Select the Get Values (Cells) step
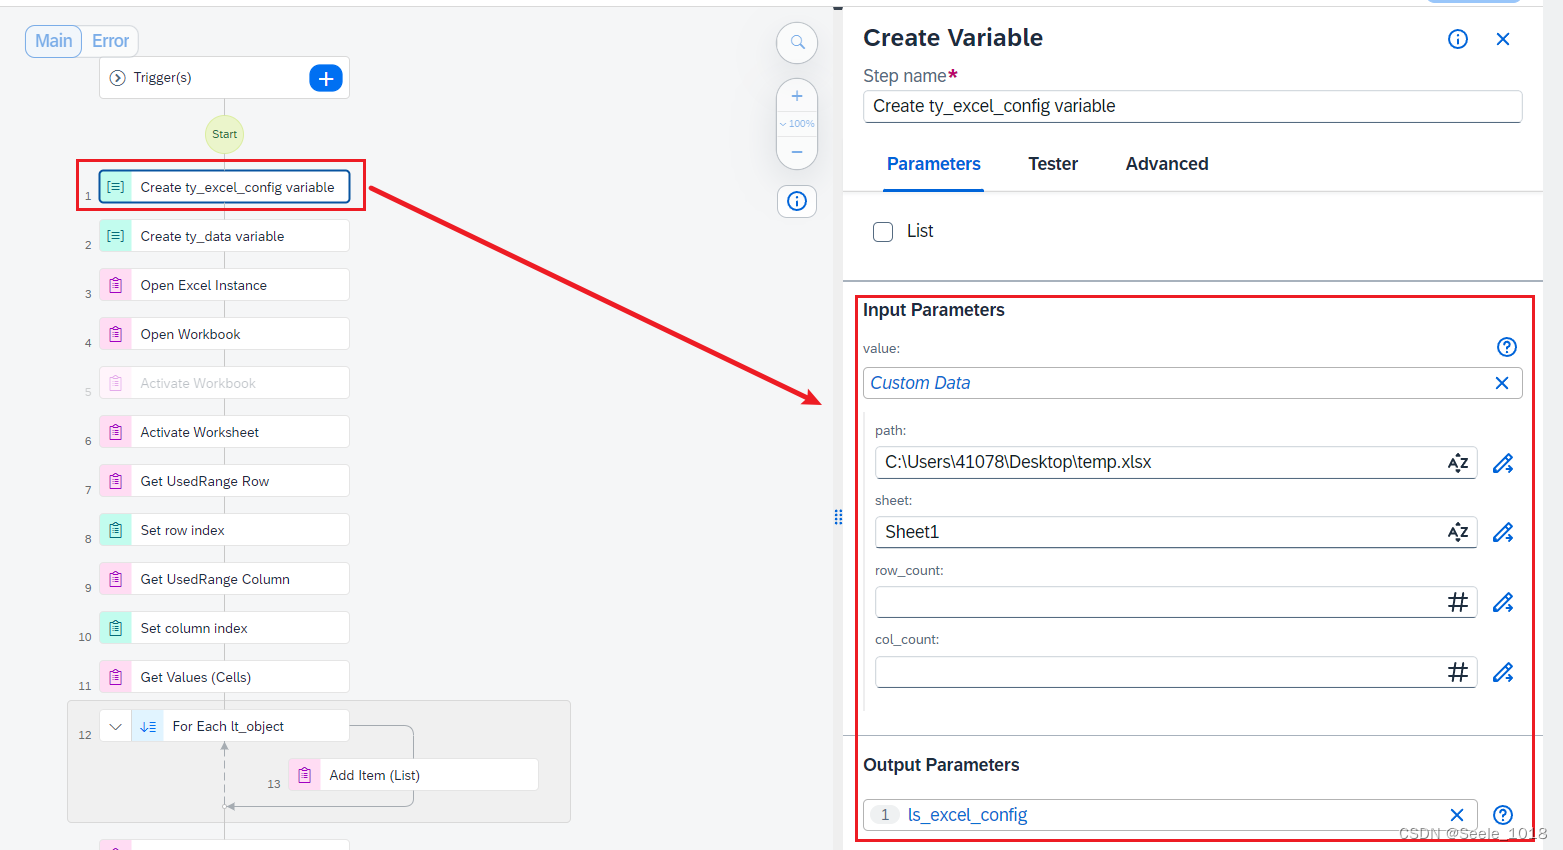Image resolution: width=1563 pixels, height=850 pixels. 224,677
